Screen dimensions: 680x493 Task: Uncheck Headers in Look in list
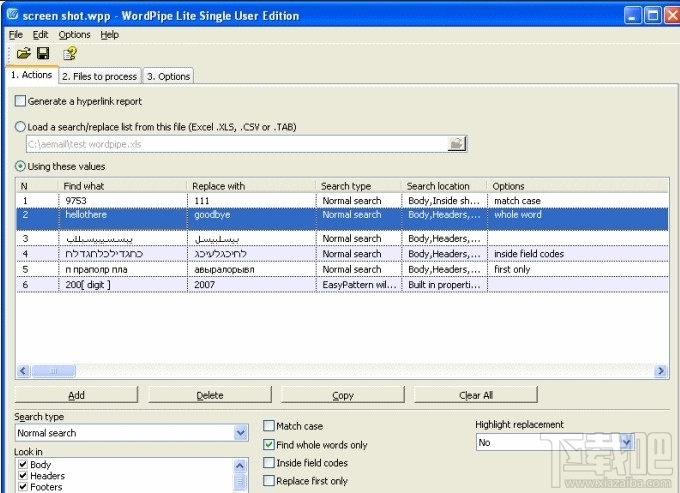click(23, 476)
